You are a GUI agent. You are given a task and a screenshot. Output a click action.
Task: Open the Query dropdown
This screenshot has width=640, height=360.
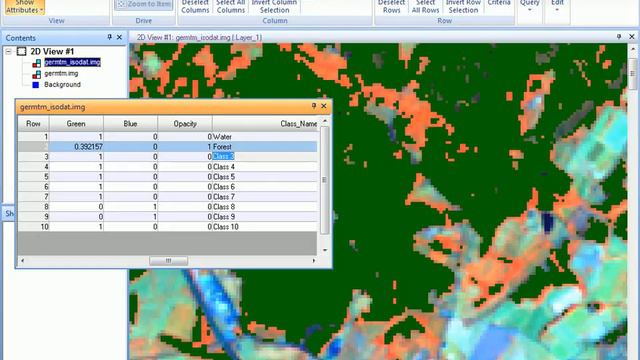pyautogui.click(x=529, y=6)
